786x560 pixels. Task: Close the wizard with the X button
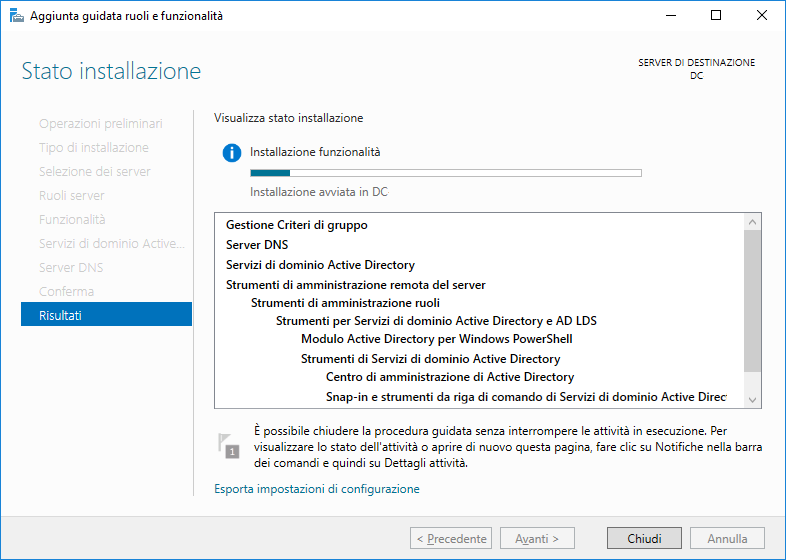coord(762,16)
